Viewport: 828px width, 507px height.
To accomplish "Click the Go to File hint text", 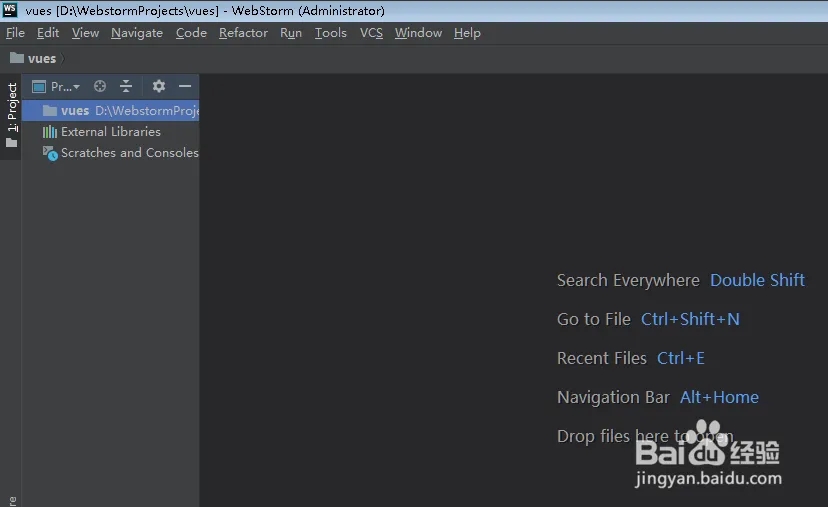I will click(x=594, y=319).
